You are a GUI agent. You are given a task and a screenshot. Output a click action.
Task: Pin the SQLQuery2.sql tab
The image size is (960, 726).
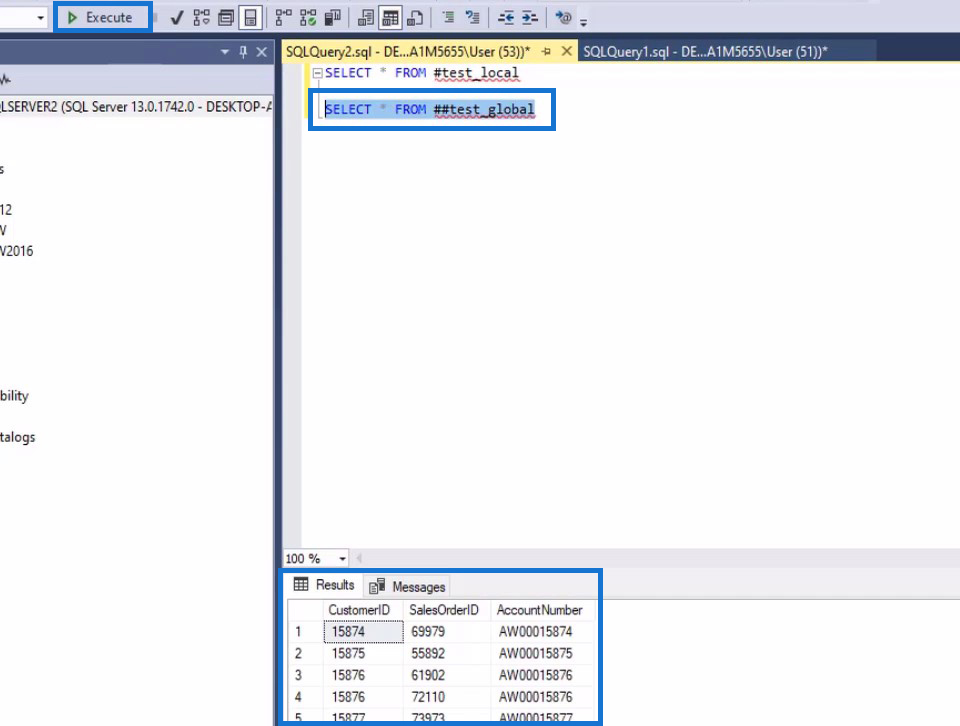tap(546, 51)
